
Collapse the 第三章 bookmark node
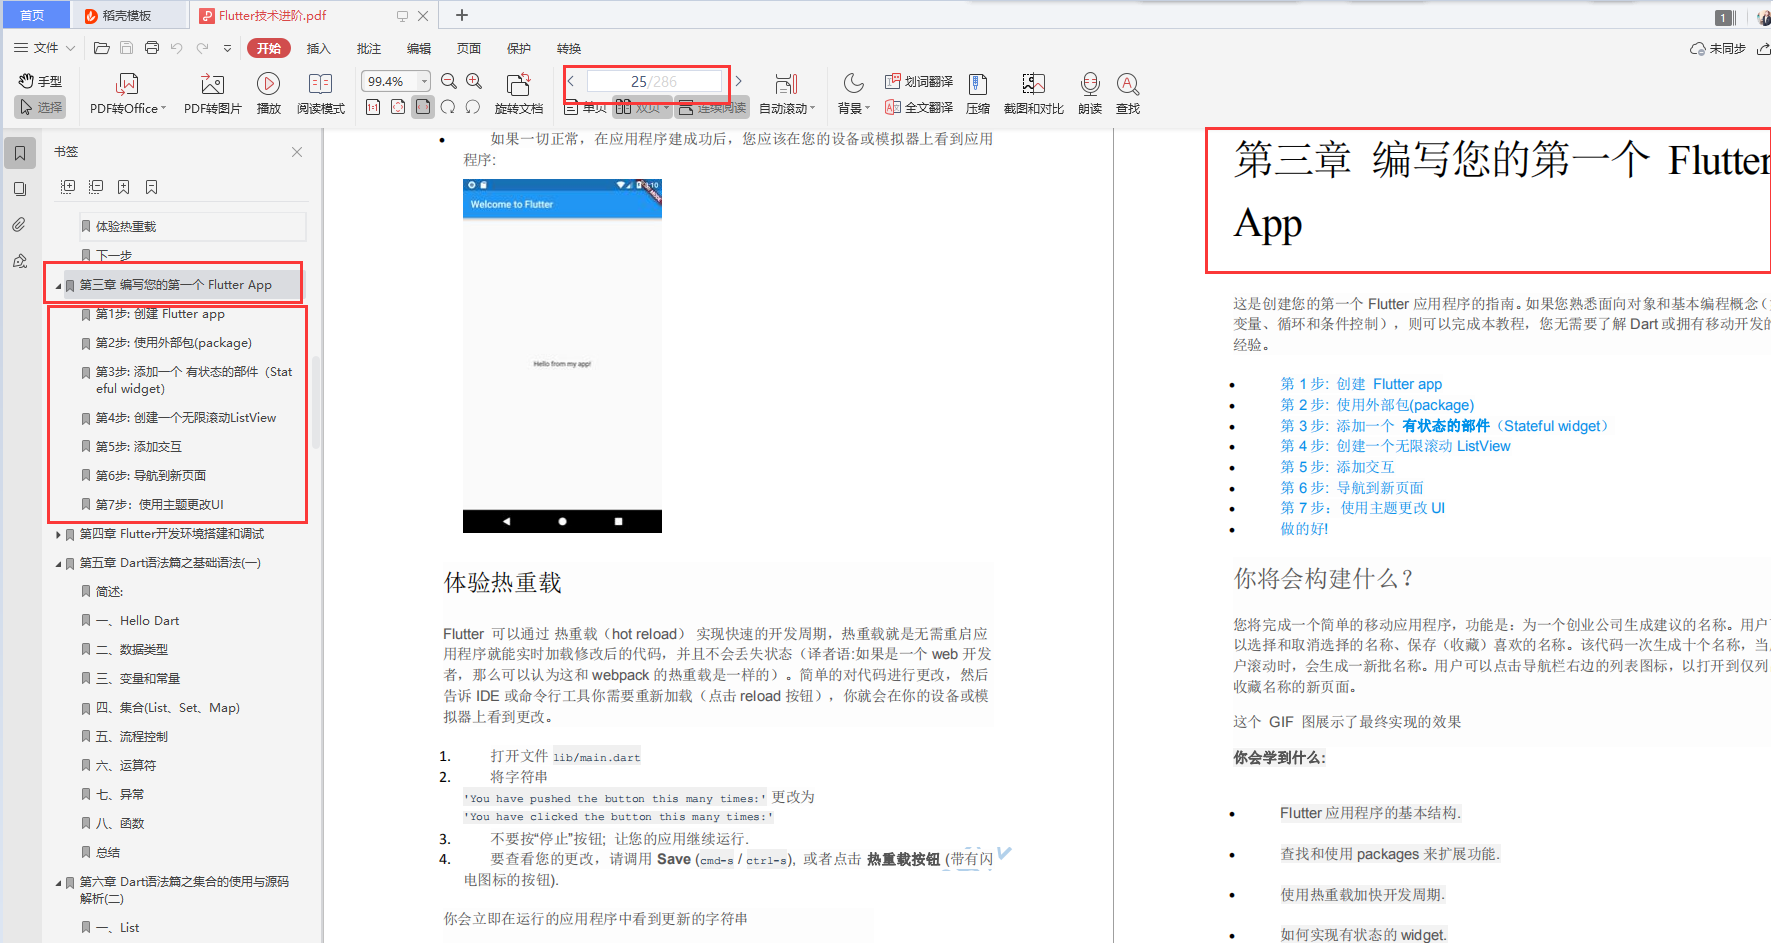coord(58,286)
